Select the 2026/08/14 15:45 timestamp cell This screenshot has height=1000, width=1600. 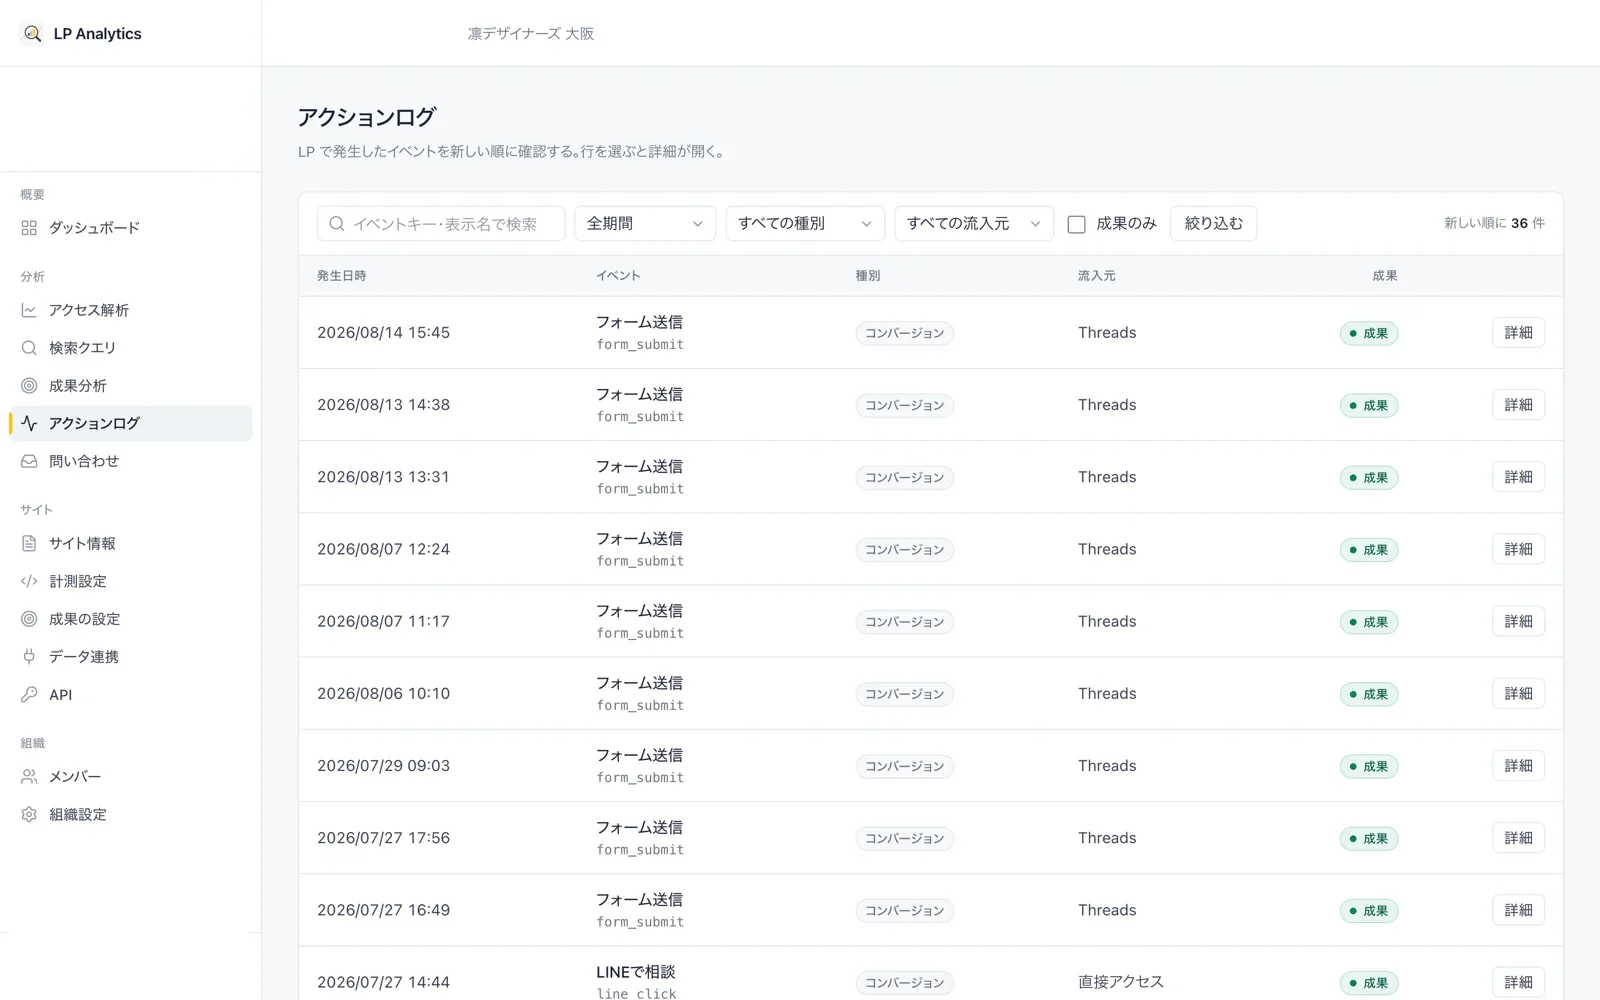[384, 333]
